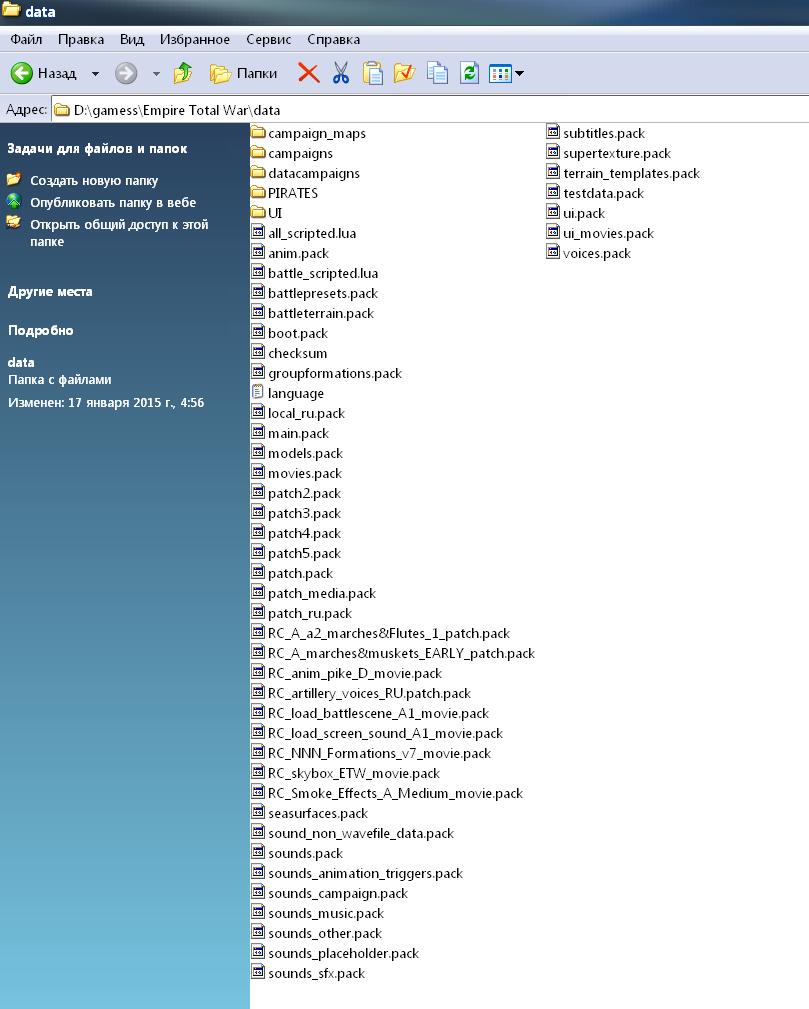Select the language text file icon
Screen dimensions: 809x1009
[258, 392]
